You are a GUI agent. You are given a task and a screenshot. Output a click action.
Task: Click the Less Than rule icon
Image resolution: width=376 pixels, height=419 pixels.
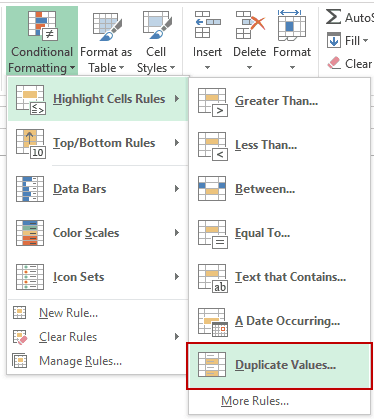[x=213, y=146]
